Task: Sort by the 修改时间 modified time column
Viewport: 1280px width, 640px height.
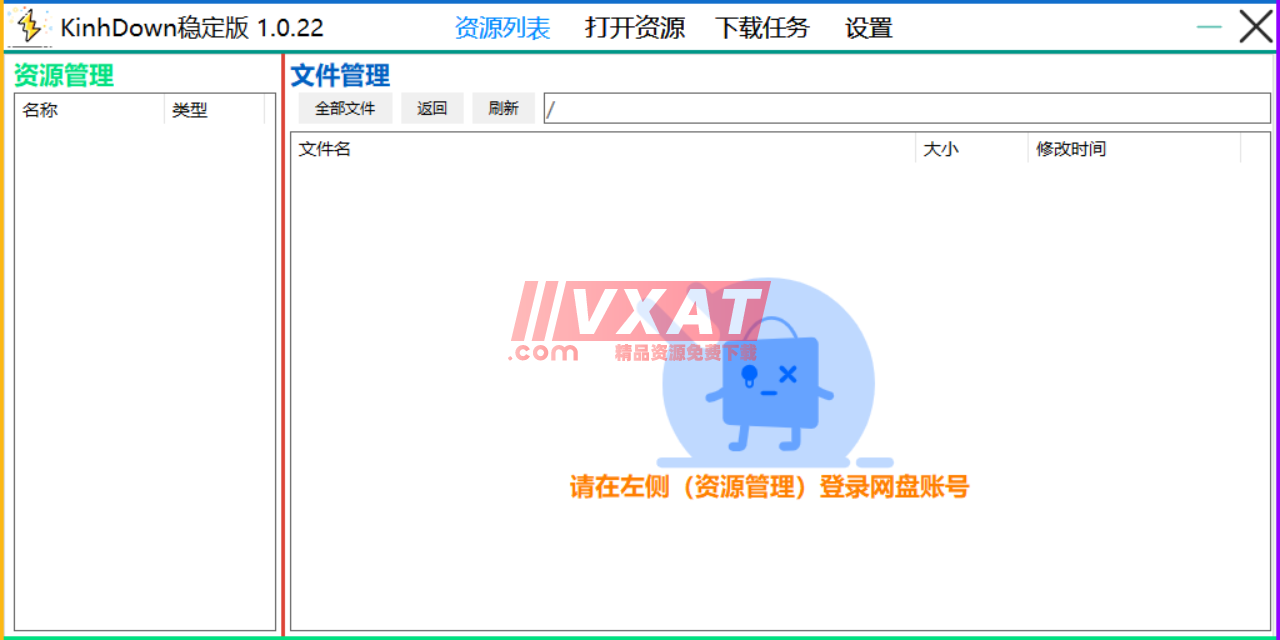Action: point(1070,148)
